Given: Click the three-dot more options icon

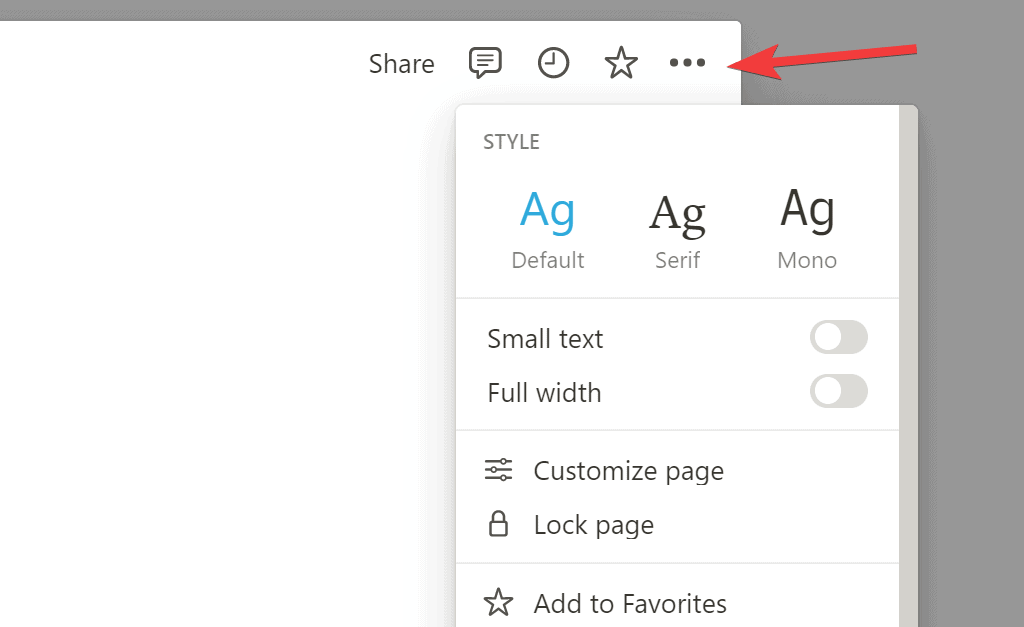Looking at the screenshot, I should click(687, 63).
